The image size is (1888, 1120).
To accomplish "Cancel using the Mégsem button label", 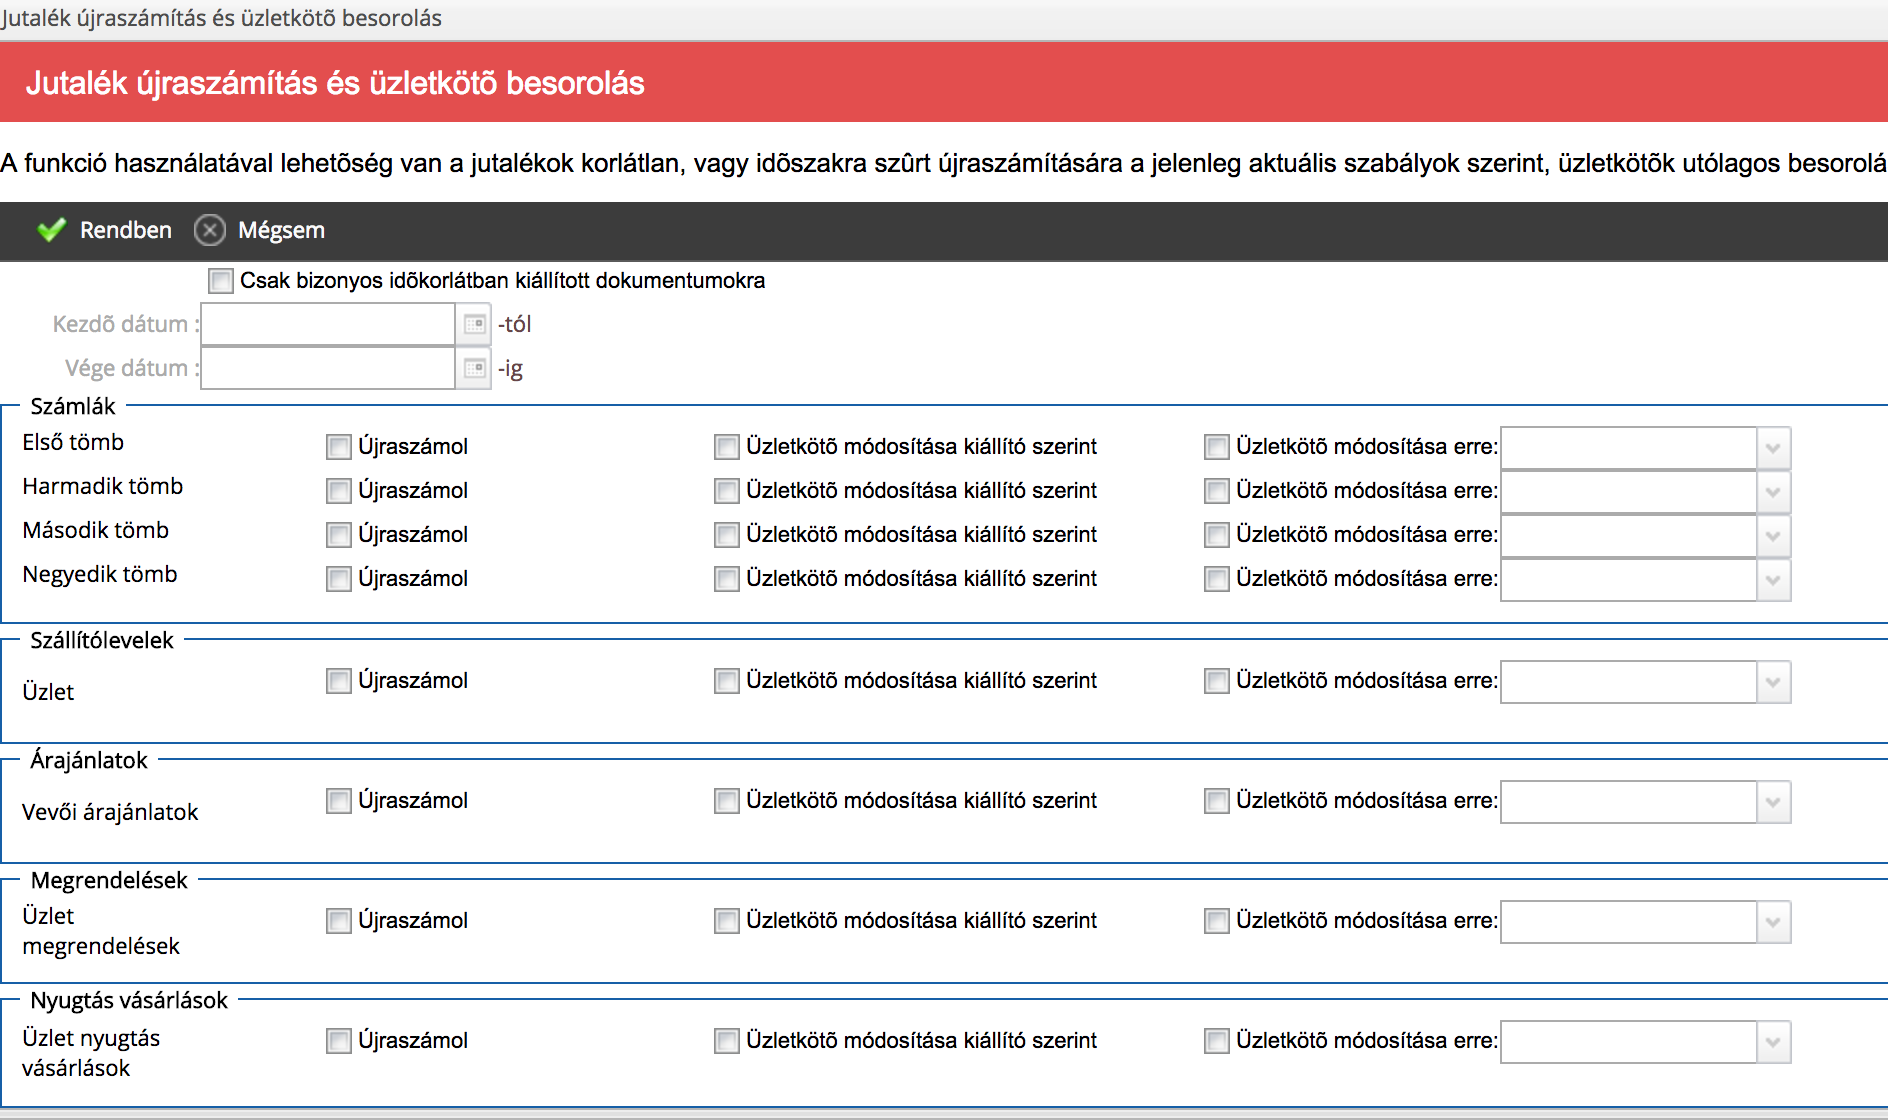I will coord(281,231).
